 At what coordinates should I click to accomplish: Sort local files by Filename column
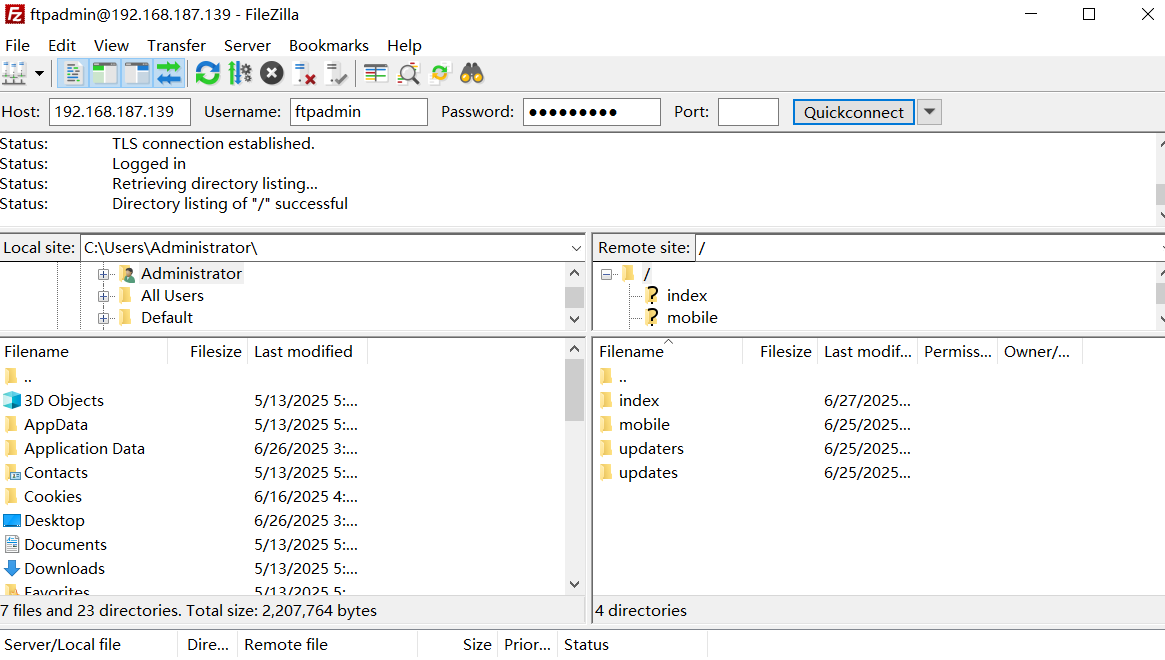pyautogui.click(x=84, y=352)
